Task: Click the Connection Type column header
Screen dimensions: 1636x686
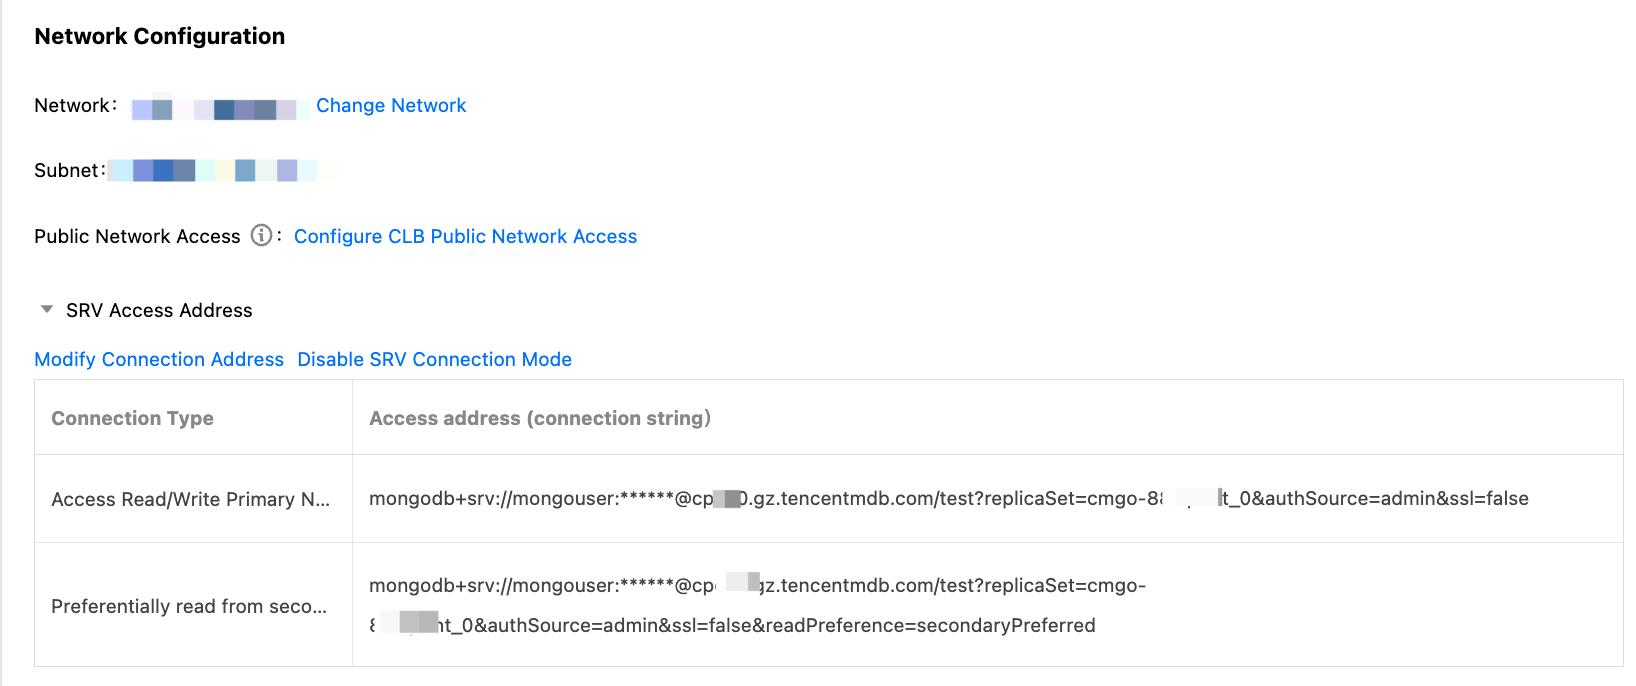Action: coord(132,418)
